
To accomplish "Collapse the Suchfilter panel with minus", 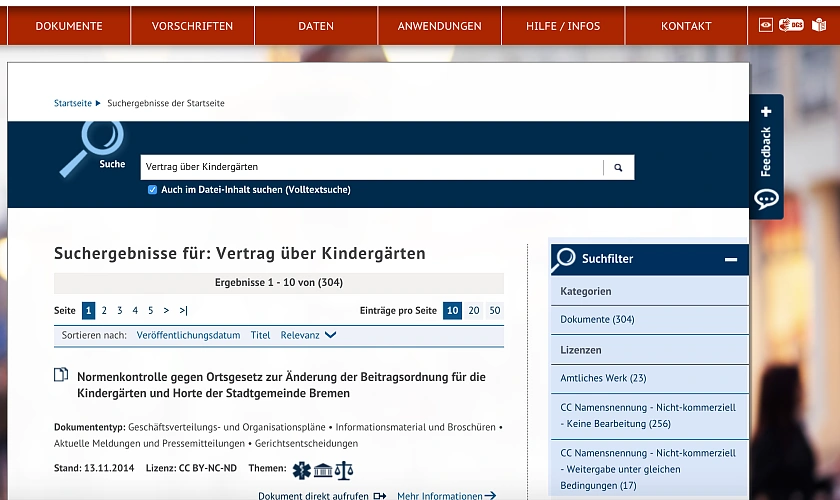I will (731, 259).
